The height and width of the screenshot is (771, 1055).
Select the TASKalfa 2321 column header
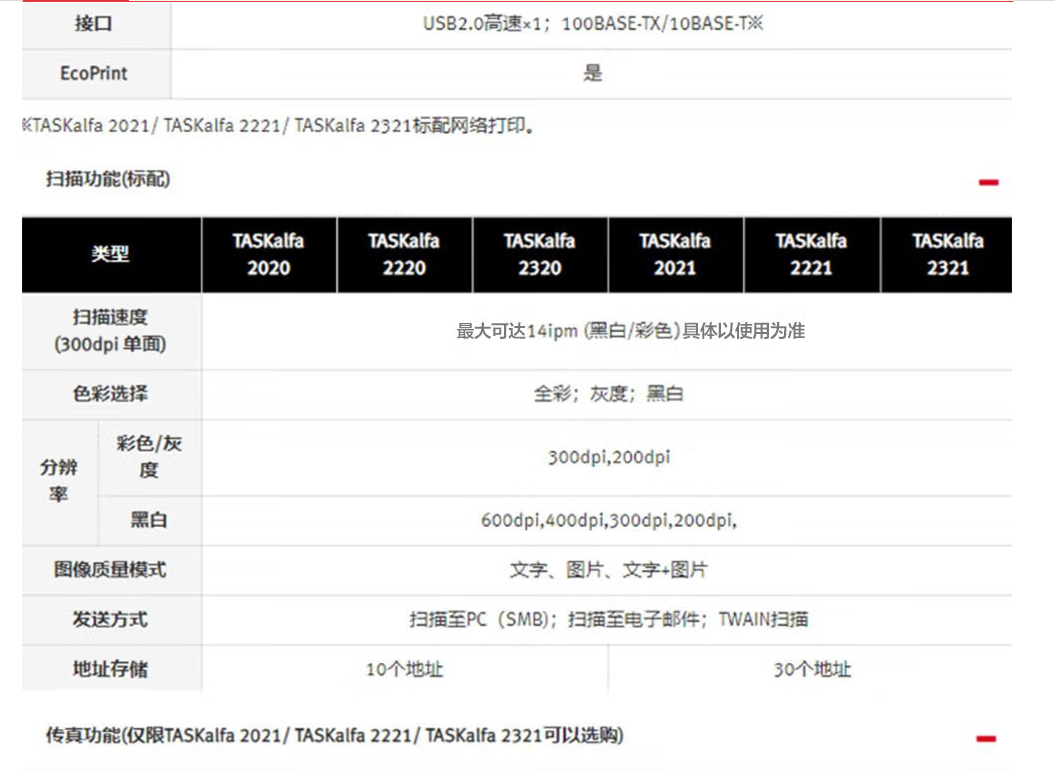947,254
